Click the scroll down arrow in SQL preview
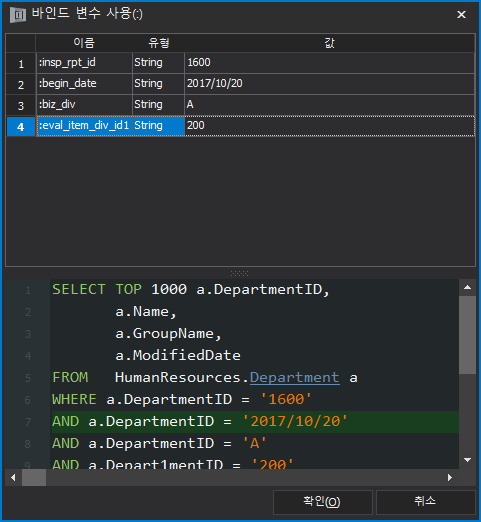The image size is (481, 522). point(467,460)
